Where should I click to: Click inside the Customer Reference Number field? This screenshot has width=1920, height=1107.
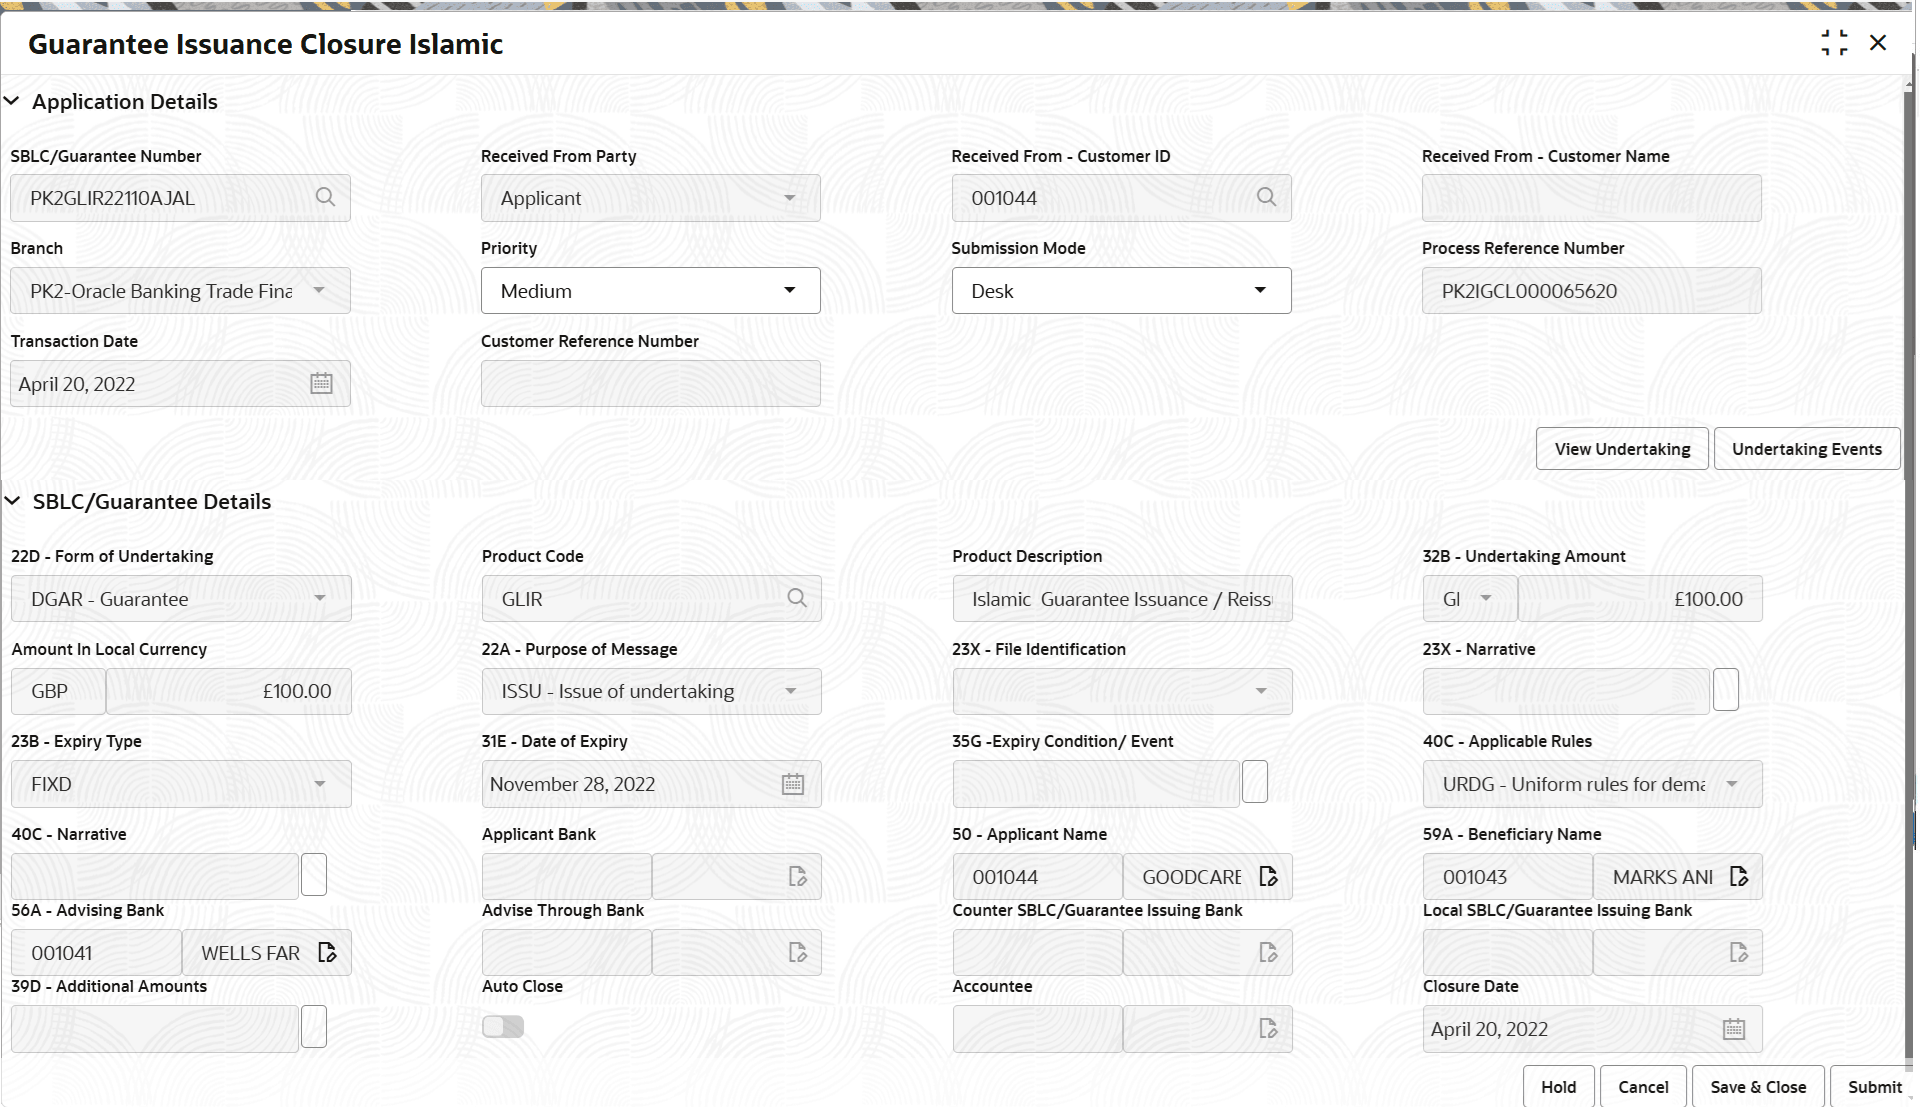(x=650, y=383)
